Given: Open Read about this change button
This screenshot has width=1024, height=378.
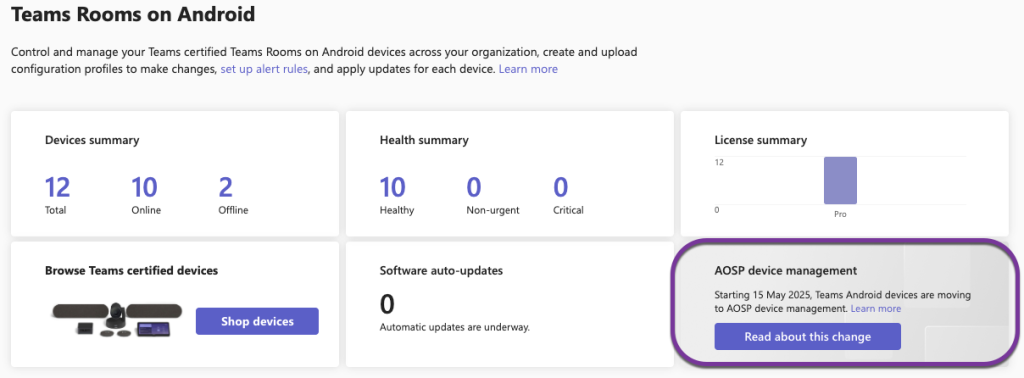Looking at the screenshot, I should (807, 337).
